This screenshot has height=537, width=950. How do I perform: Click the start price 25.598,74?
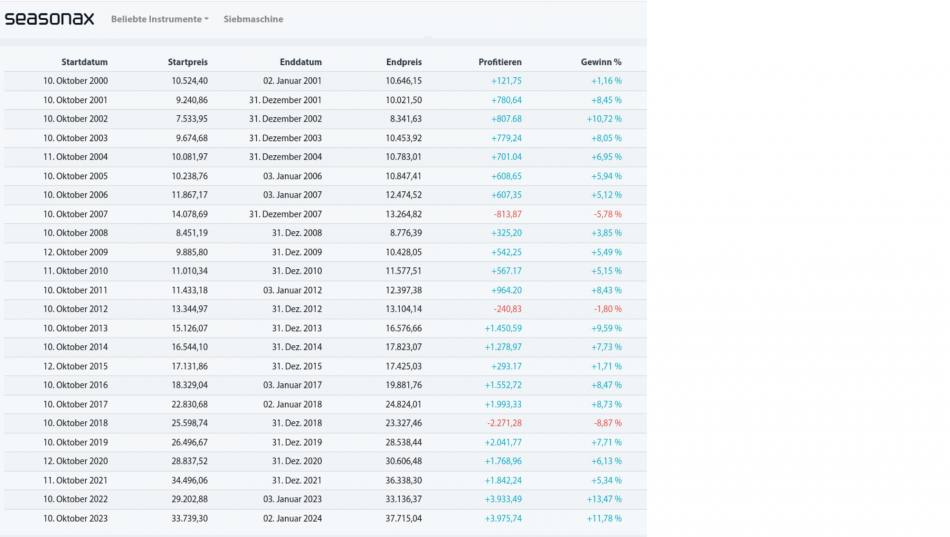182,423
